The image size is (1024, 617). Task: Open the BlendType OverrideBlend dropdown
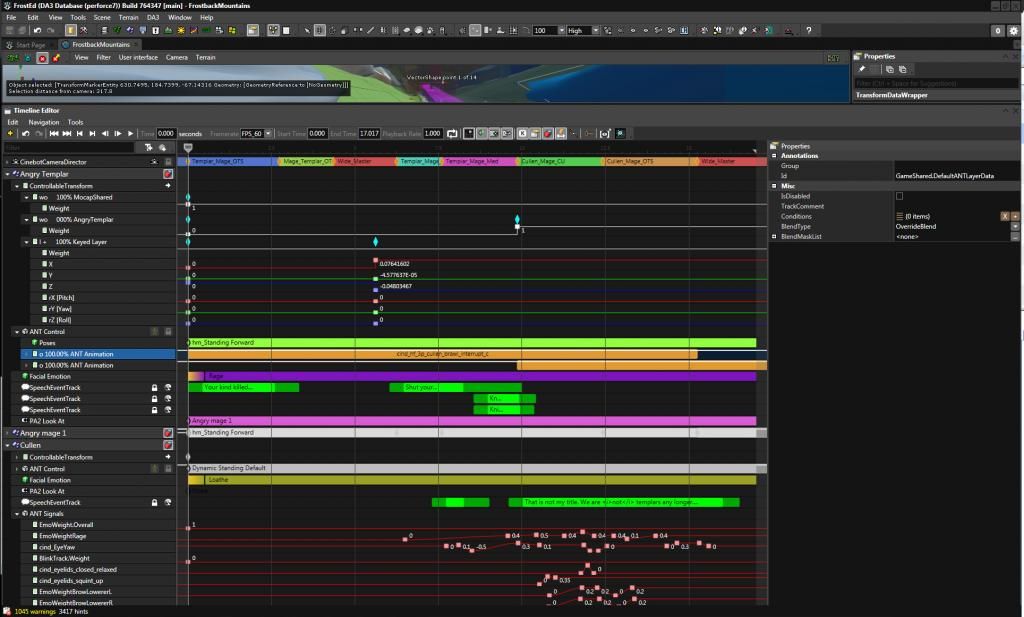1015,226
